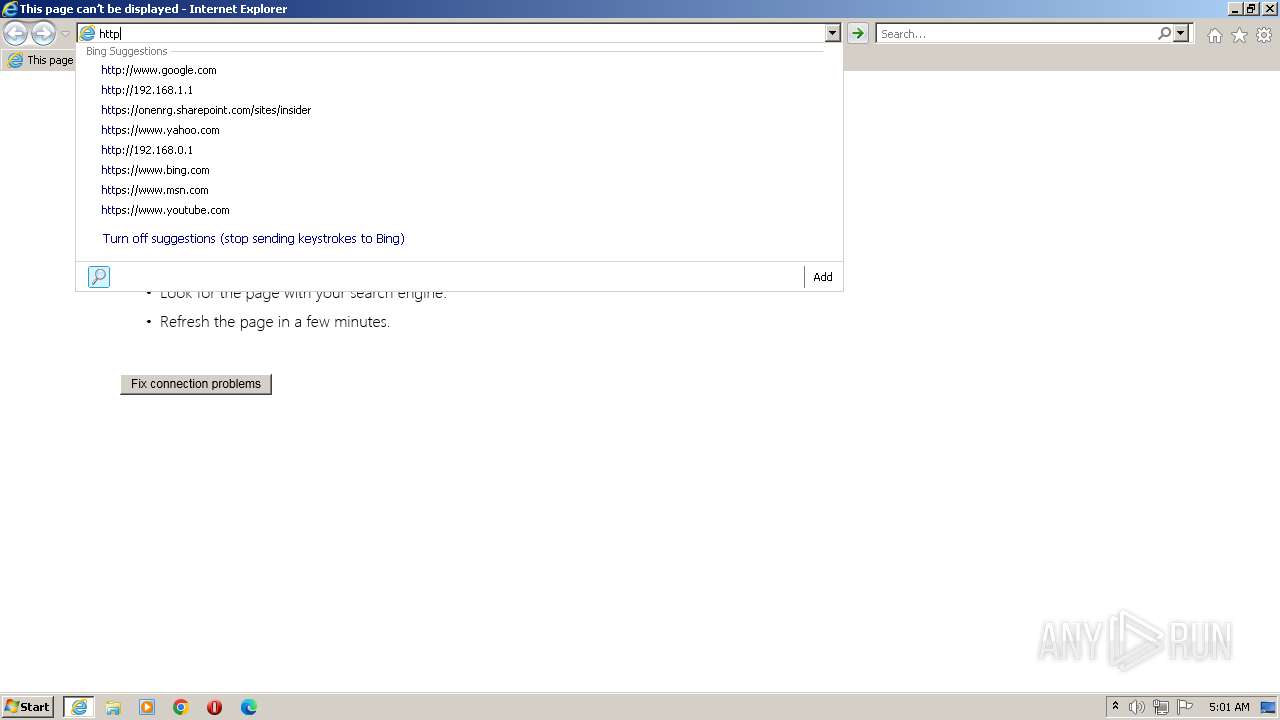
Task: Open Microsoft Edge taskbar icon
Action: tap(249, 707)
